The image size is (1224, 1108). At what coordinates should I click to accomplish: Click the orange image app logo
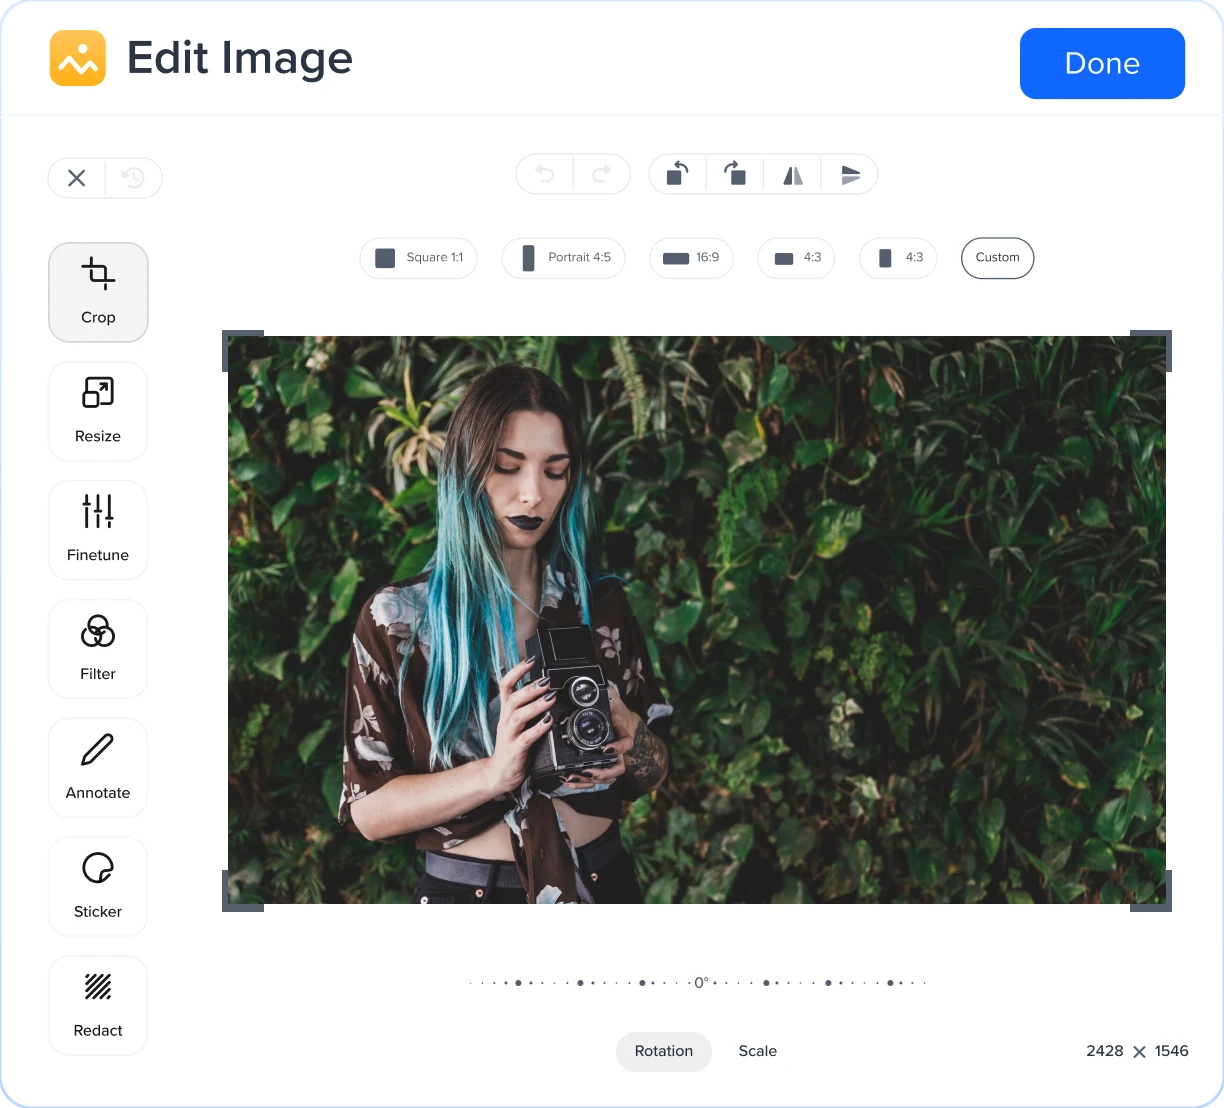(x=78, y=58)
